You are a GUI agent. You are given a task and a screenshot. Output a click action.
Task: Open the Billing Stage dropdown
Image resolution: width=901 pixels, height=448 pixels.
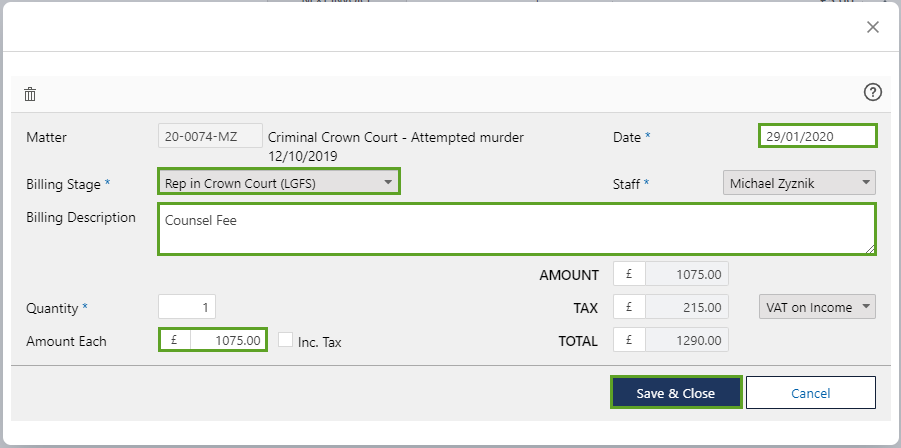tap(279, 182)
